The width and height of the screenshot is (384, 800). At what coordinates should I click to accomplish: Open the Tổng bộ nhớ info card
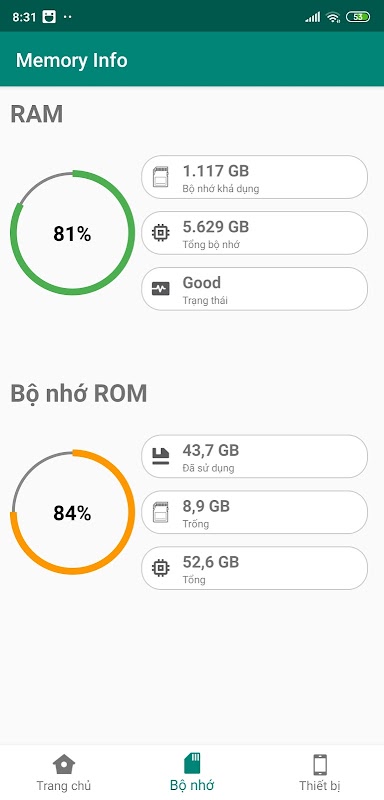click(x=254, y=233)
